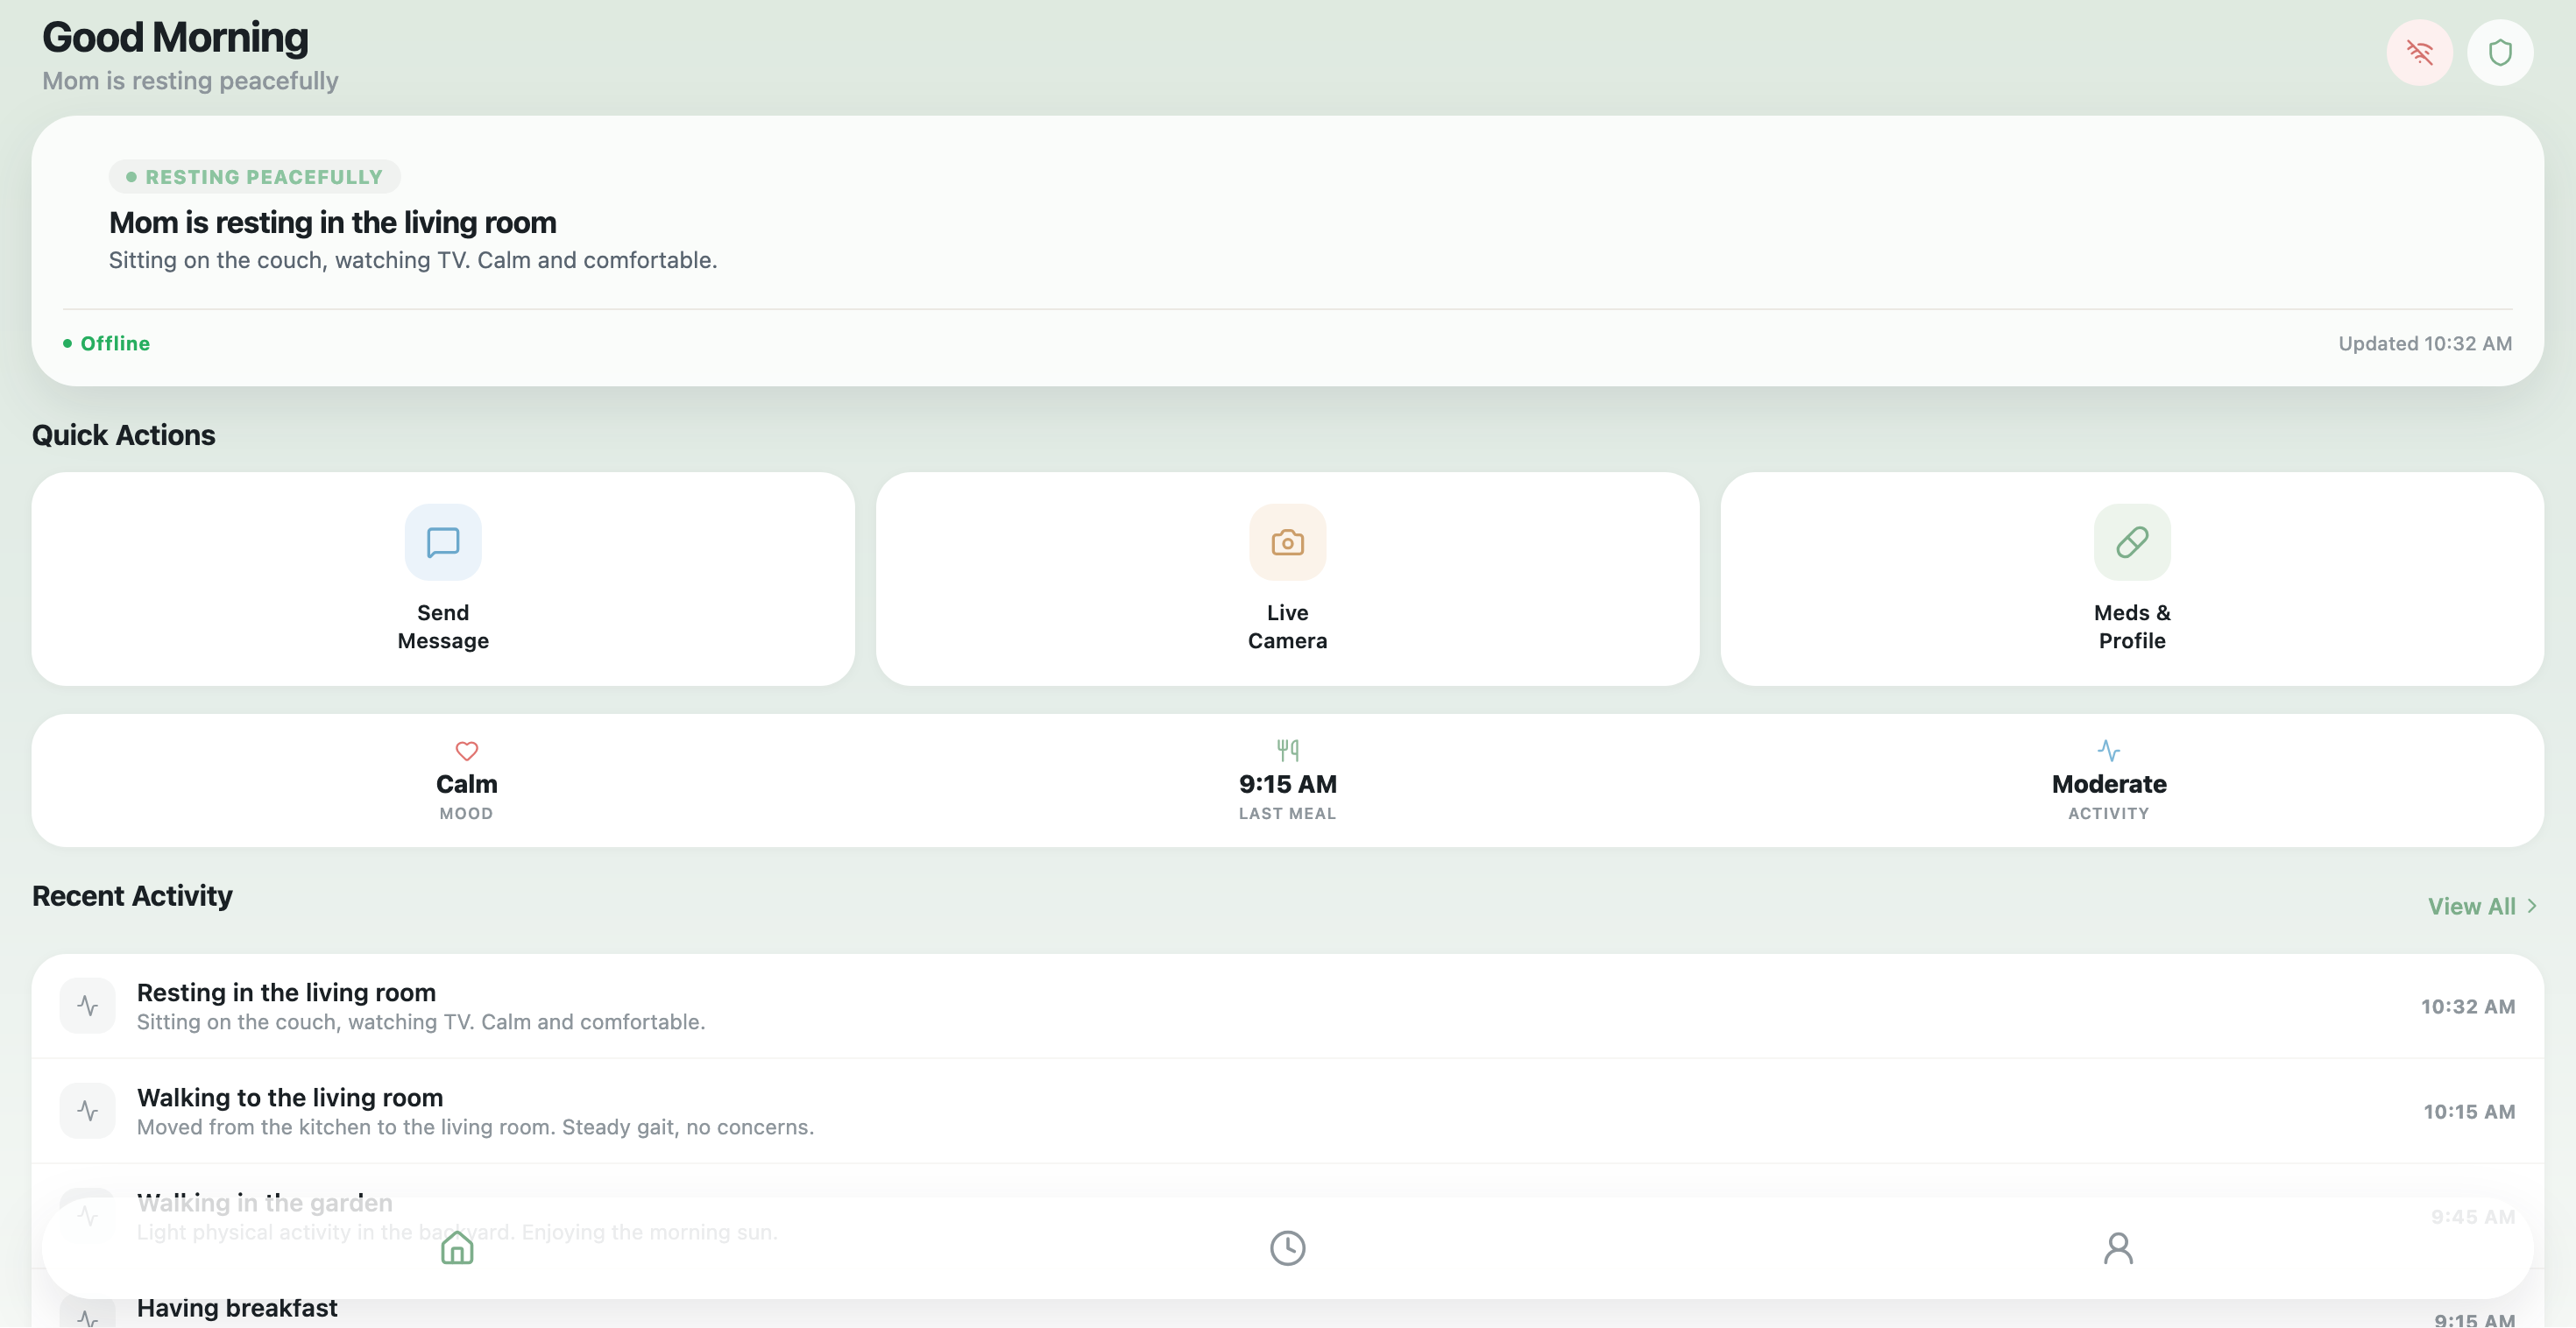This screenshot has height=1328, width=2576.
Task: Click the Resting Peacefully status badge
Action: pos(255,177)
